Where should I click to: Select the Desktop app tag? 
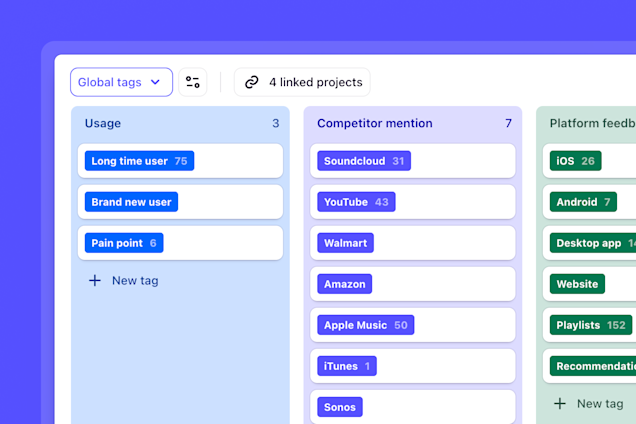pos(593,243)
